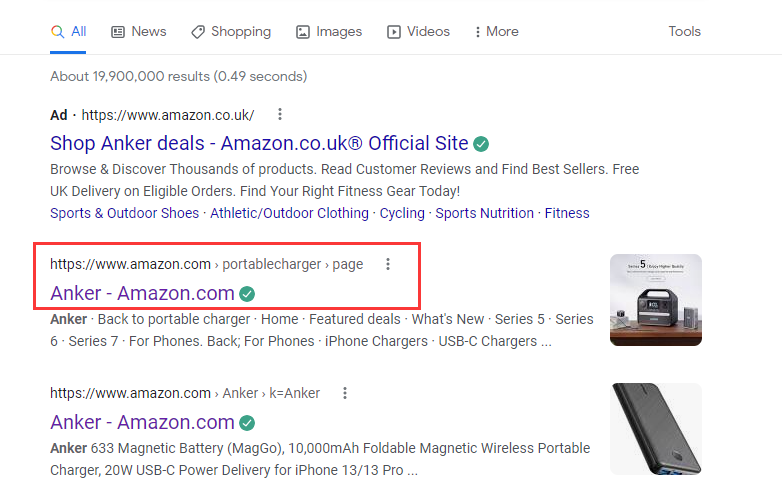Screen dimensions: 782x488
Task: Switch to the Shopping search tab
Action: click(230, 32)
